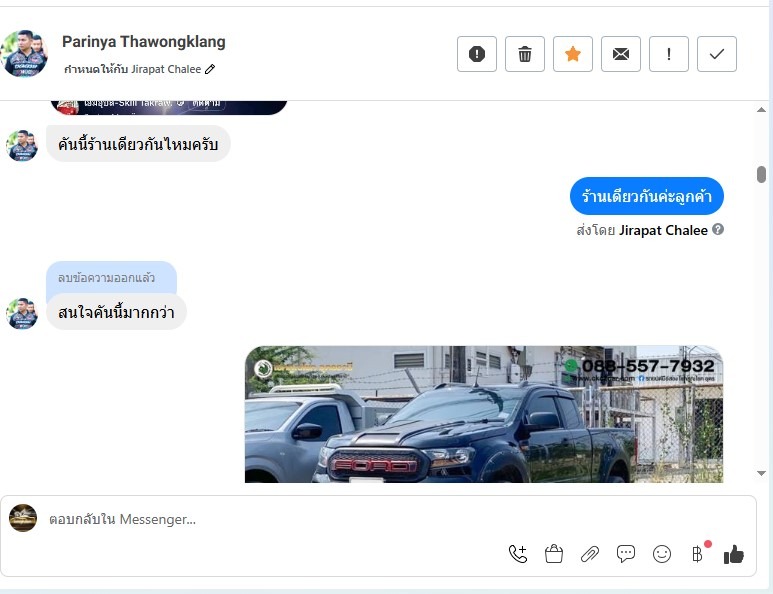Open the Ford pickup truck photo

[x=484, y=414]
